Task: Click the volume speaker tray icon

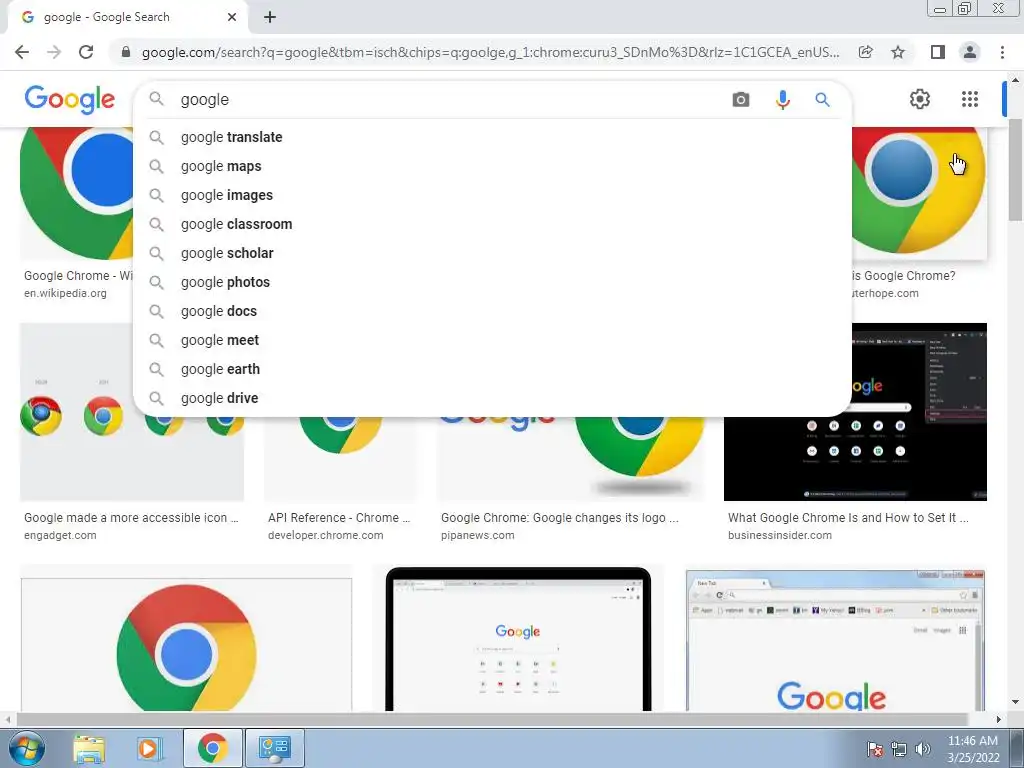Action: click(x=923, y=749)
